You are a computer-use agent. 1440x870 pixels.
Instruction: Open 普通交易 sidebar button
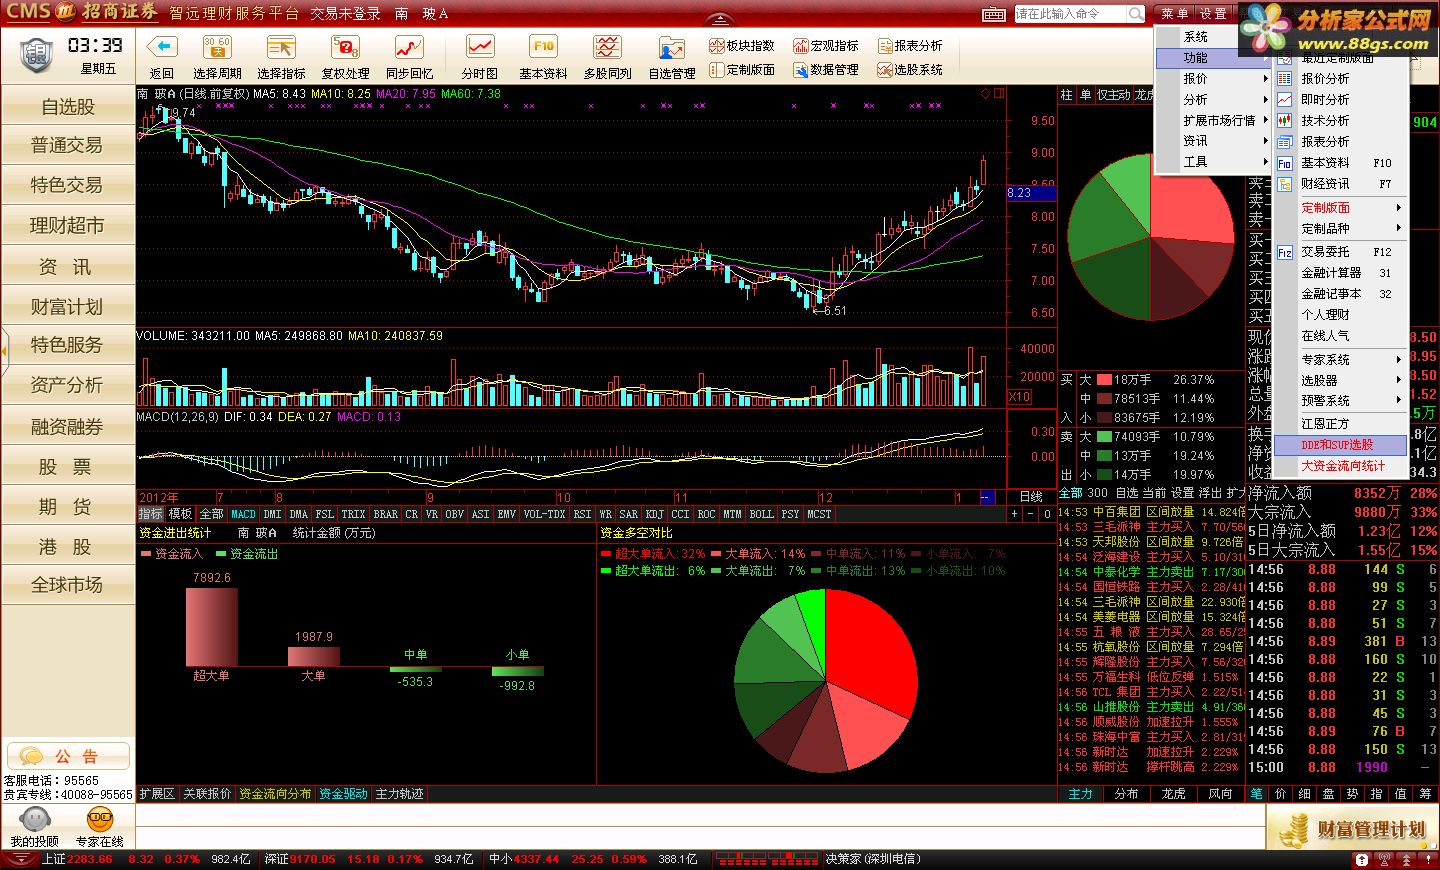[x=68, y=145]
